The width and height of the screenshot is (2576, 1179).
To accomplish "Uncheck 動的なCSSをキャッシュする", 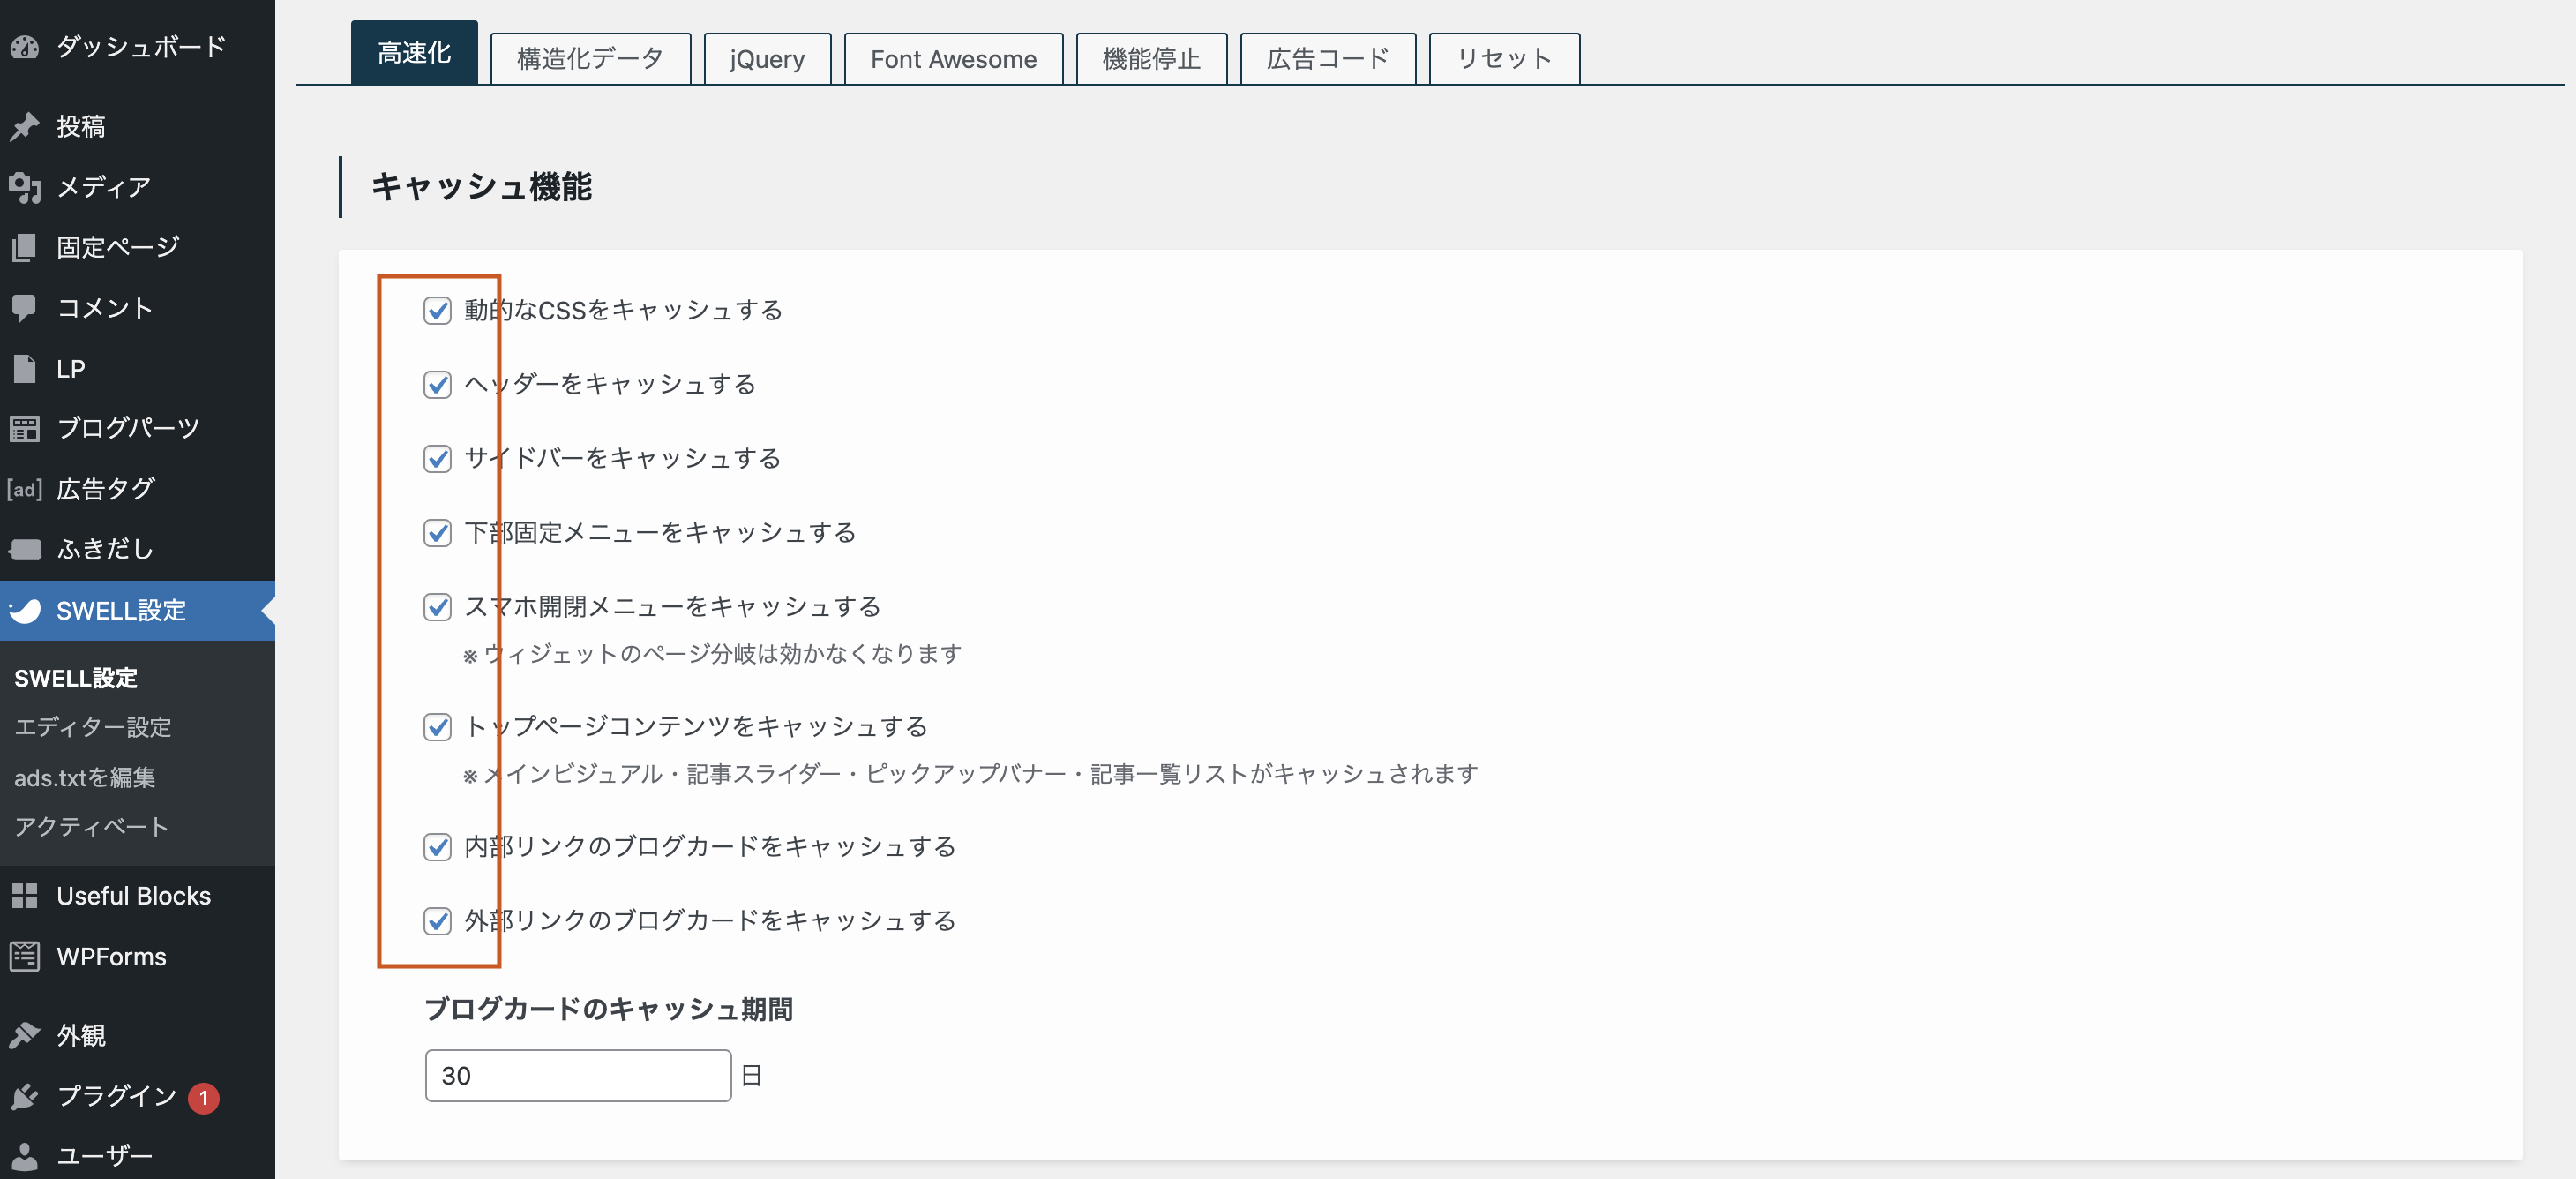I will pos(437,310).
